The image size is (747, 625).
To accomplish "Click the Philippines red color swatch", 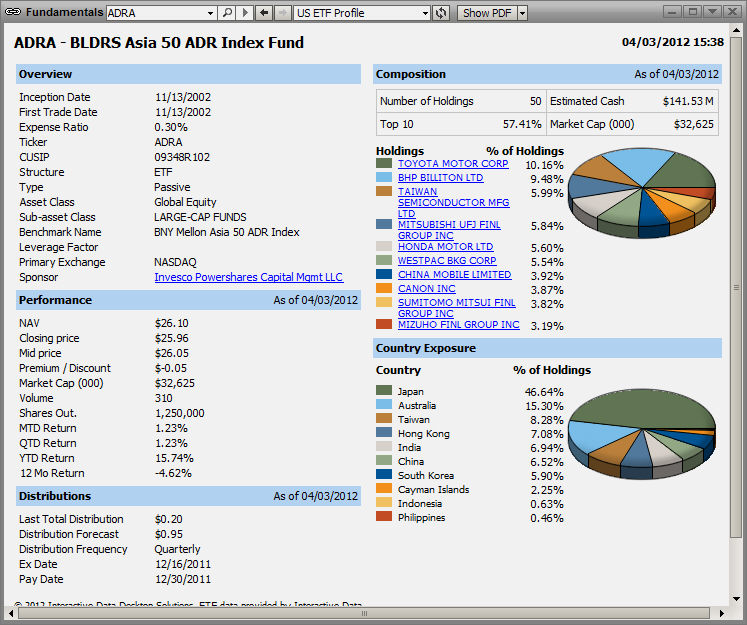I will pyautogui.click(x=384, y=516).
